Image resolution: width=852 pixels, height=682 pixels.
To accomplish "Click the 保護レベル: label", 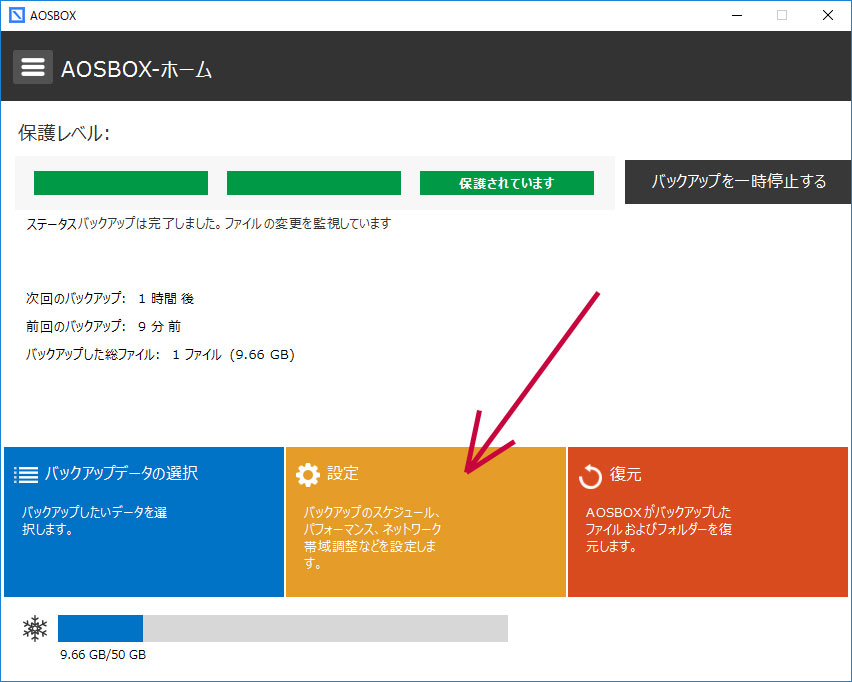I will coord(64,133).
